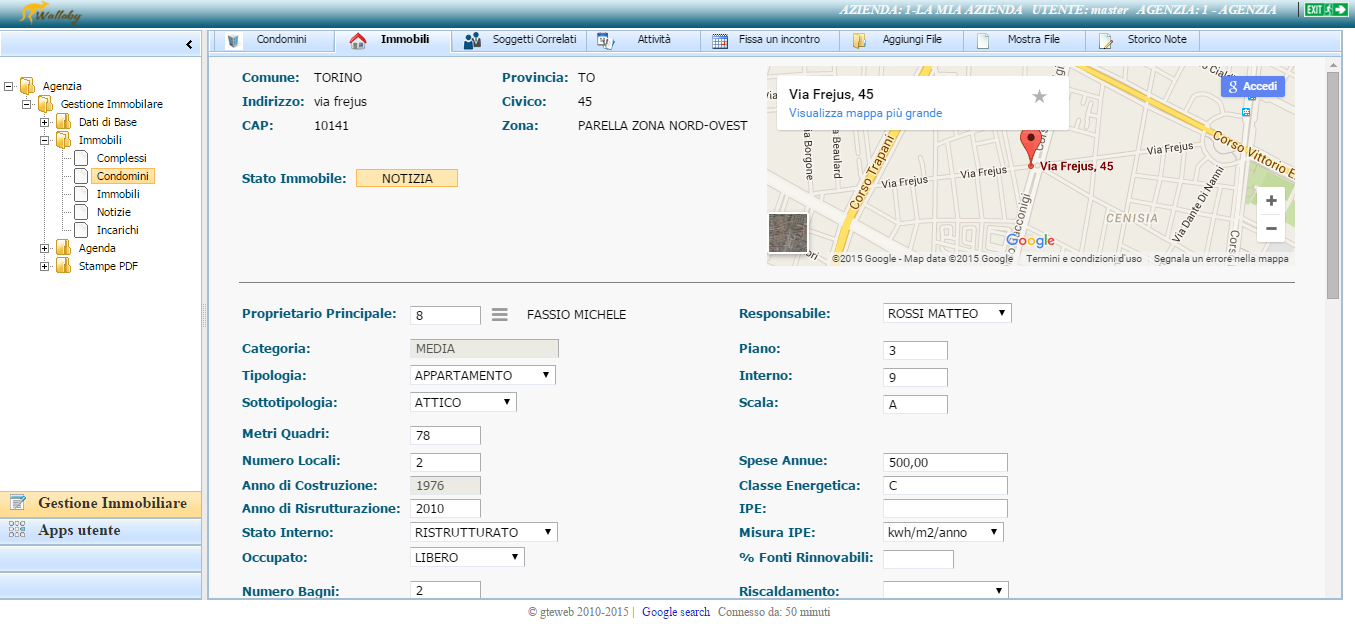Open the Stato Interno dropdown
1355x643 pixels.
(484, 532)
